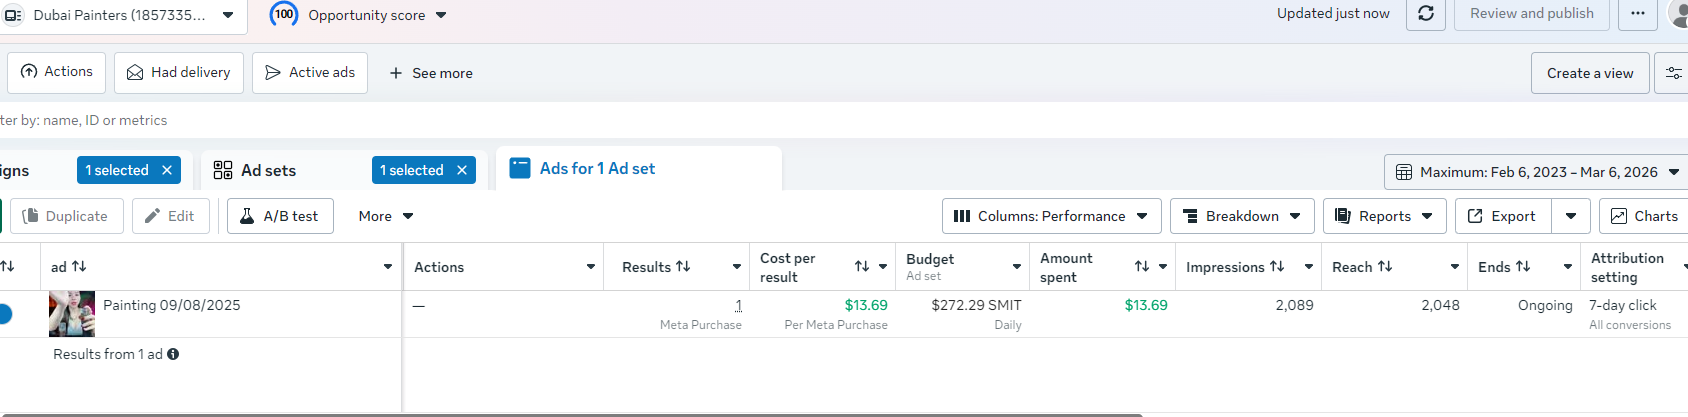Expand the Export options arrow
This screenshot has width=1688, height=417.
click(x=1571, y=216)
